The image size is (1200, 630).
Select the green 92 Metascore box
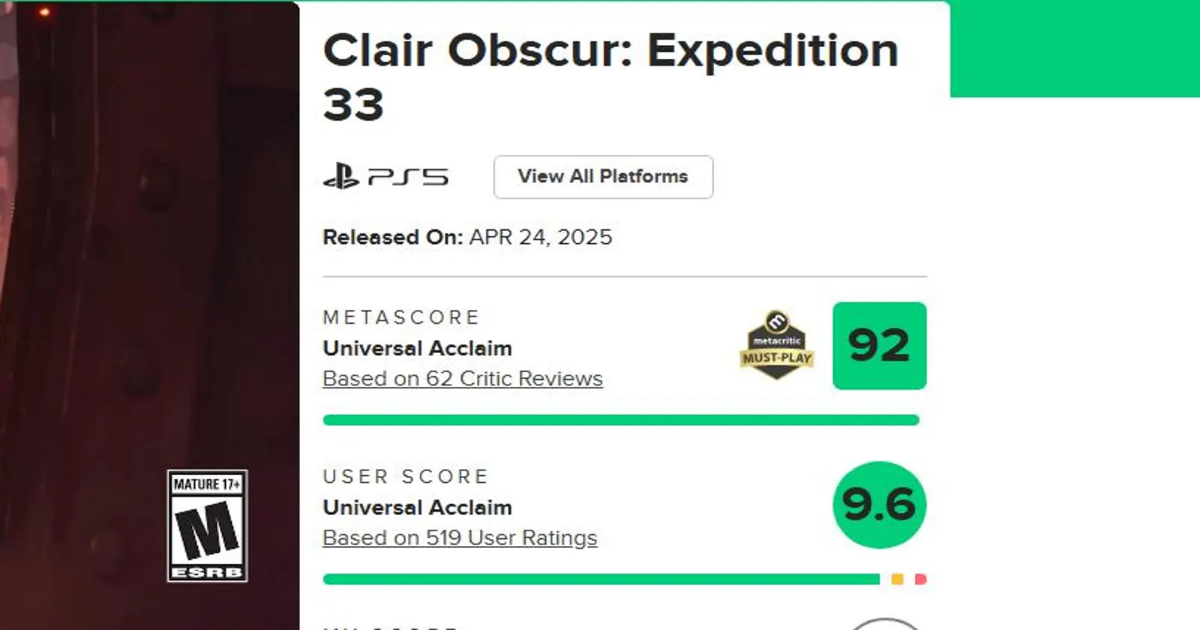tap(879, 346)
